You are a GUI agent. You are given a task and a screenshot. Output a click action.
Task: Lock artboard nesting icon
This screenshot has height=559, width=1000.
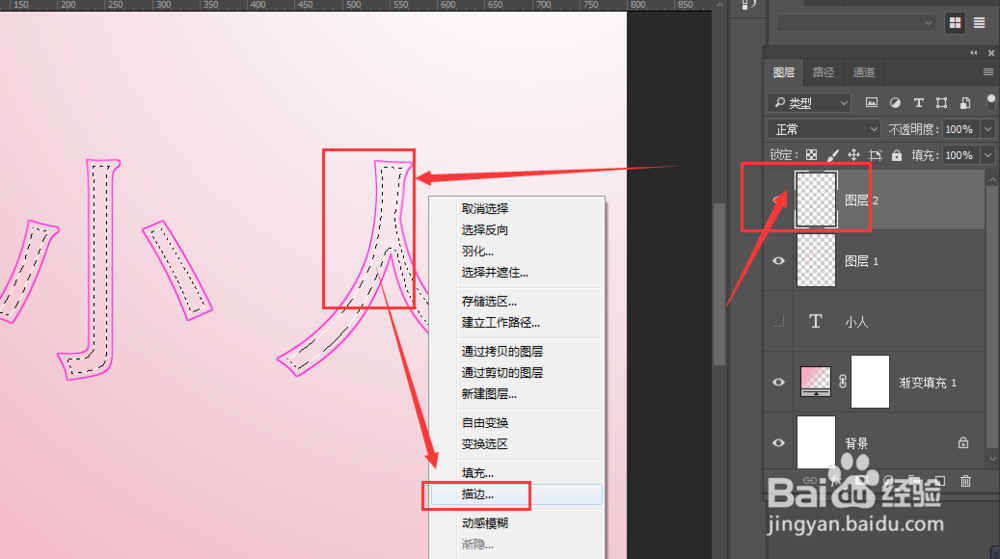[876, 155]
